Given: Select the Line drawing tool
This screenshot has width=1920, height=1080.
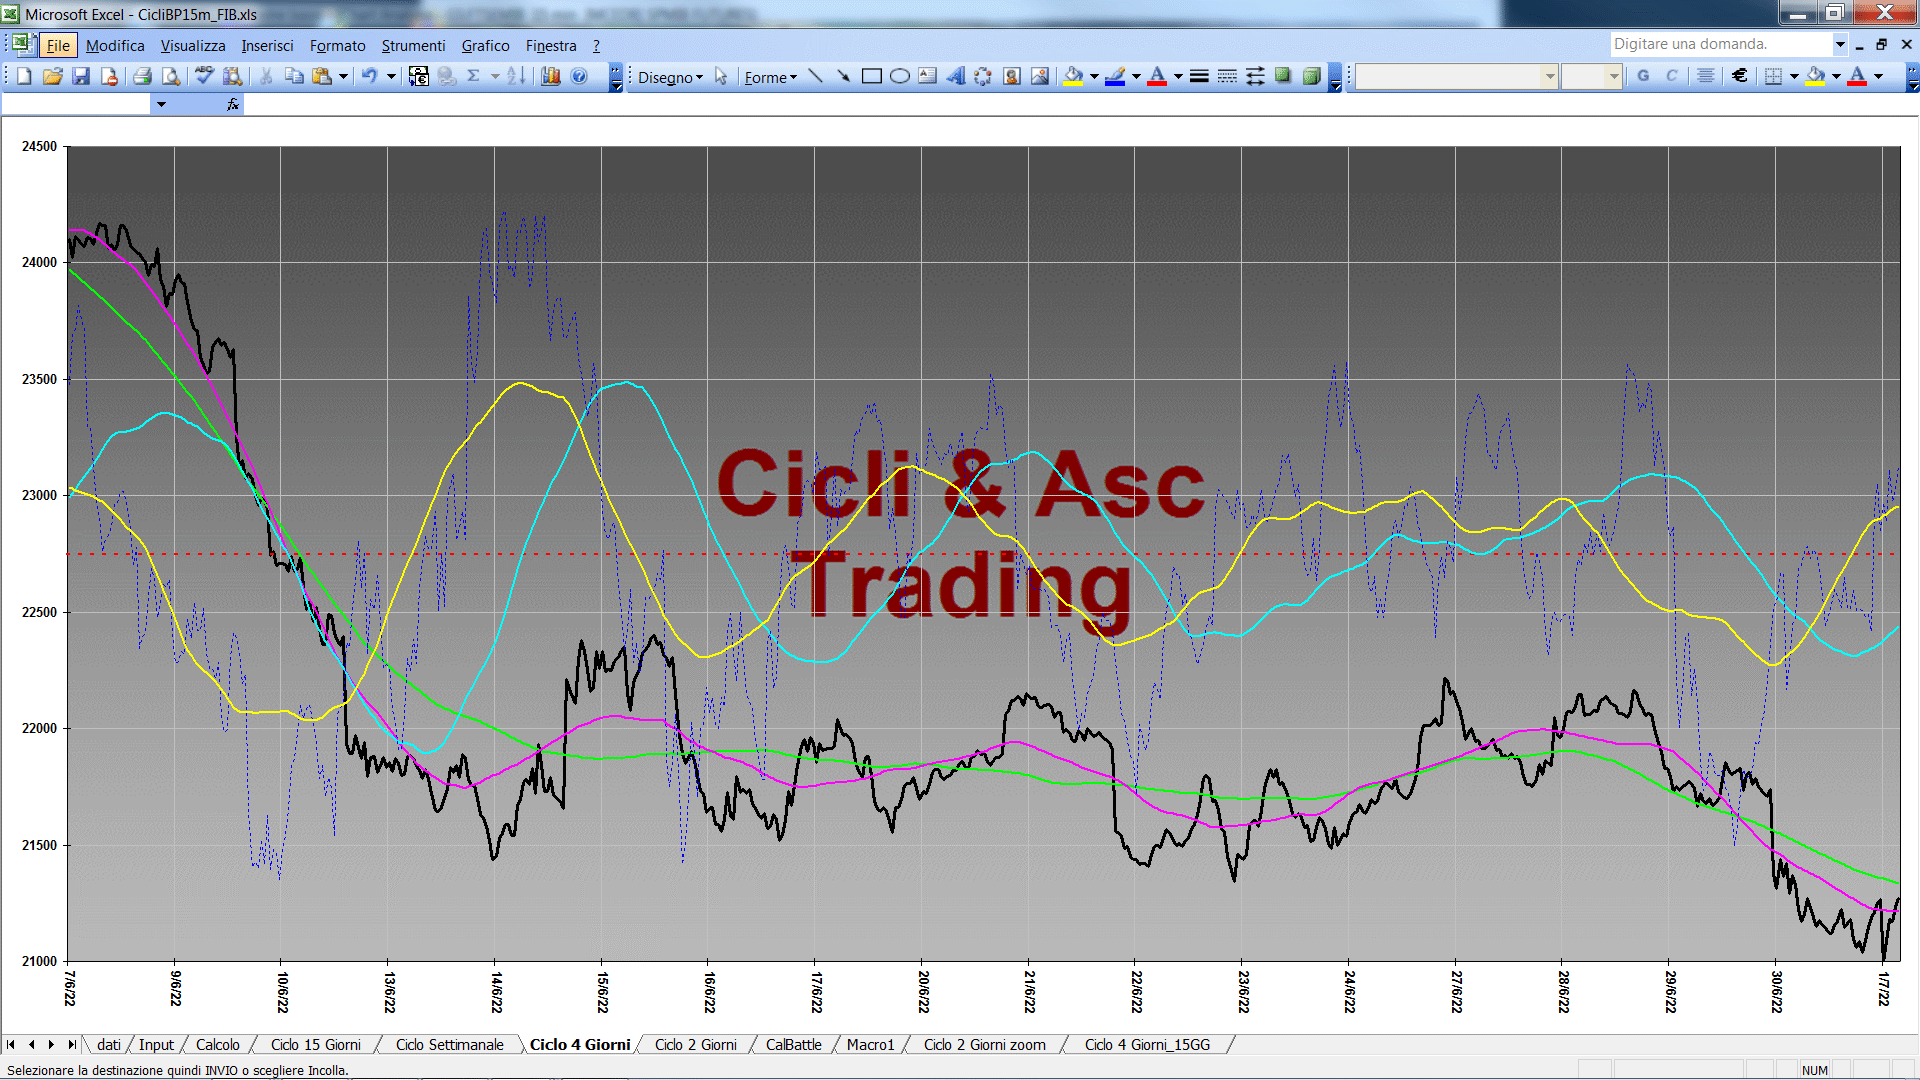Looking at the screenshot, I should coord(816,76).
